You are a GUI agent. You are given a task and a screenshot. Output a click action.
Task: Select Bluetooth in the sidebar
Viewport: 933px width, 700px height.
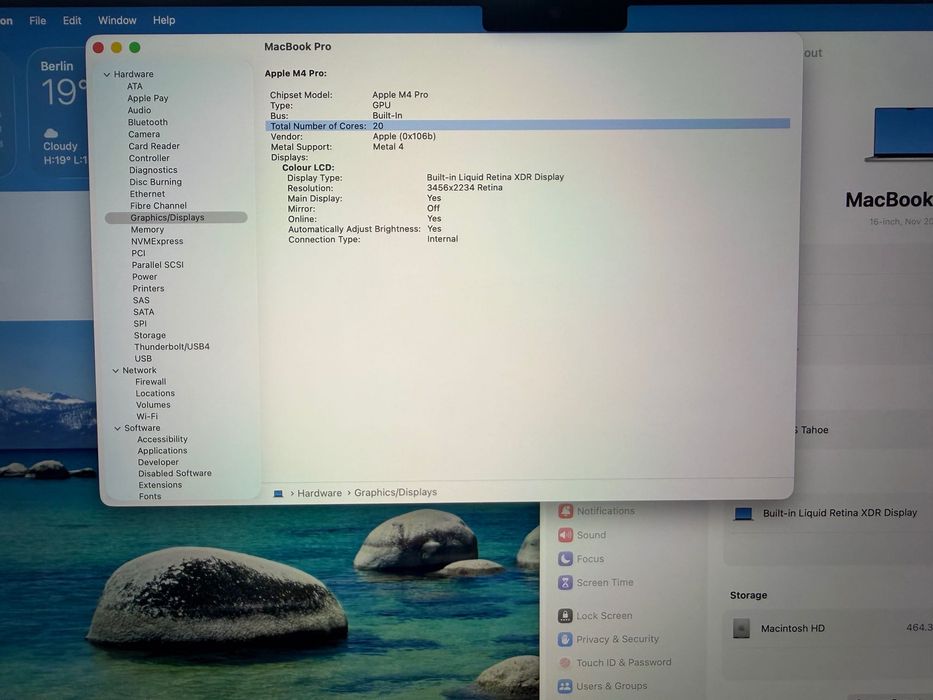point(148,122)
